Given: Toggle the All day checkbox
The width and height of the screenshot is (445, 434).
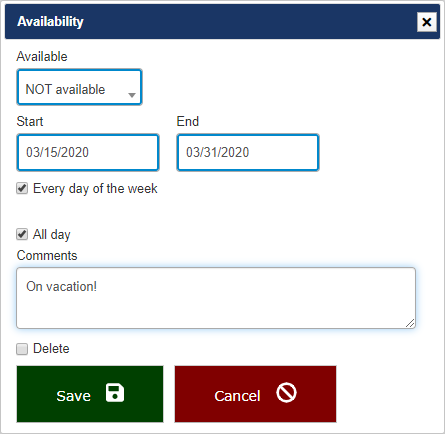Looking at the screenshot, I should pos(22,234).
